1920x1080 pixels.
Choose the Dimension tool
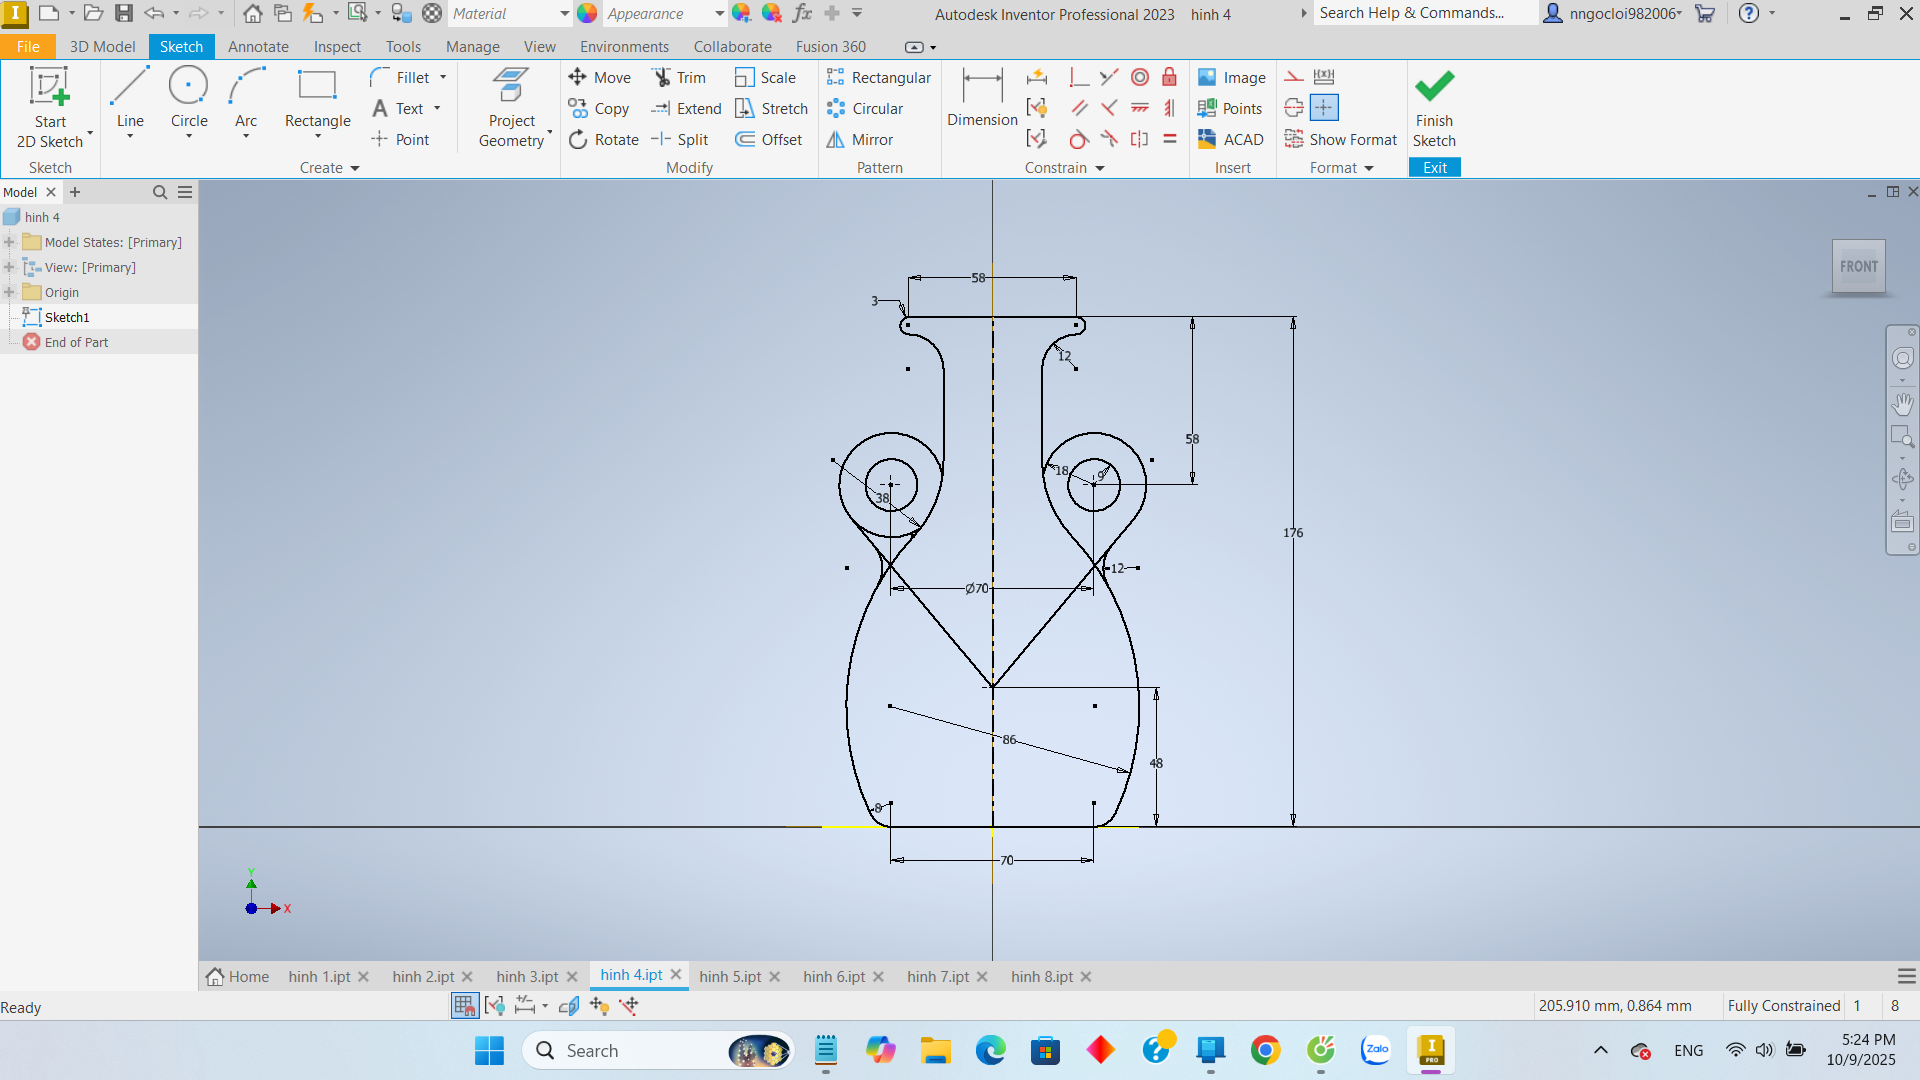click(x=982, y=99)
